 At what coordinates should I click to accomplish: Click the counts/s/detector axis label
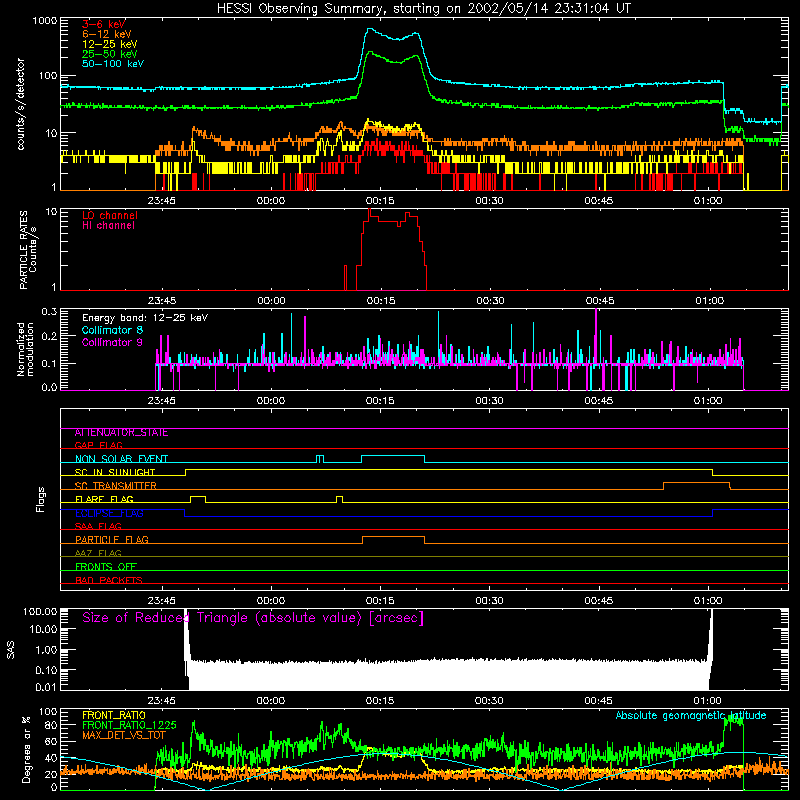[20, 104]
